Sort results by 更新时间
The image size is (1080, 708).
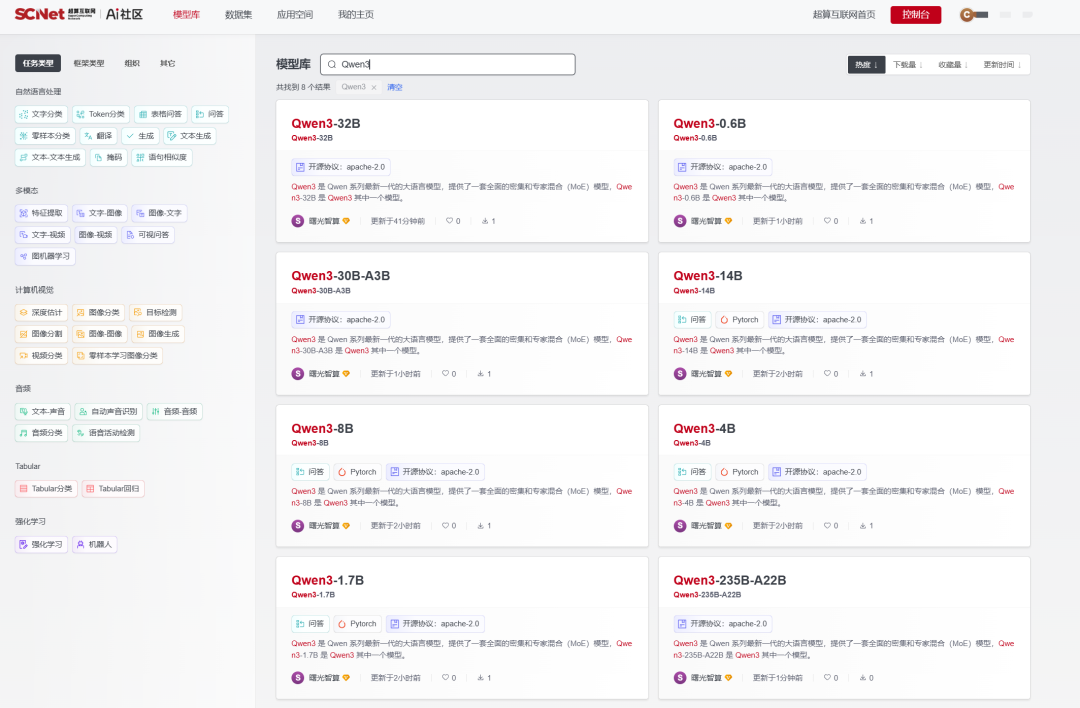point(1001,65)
